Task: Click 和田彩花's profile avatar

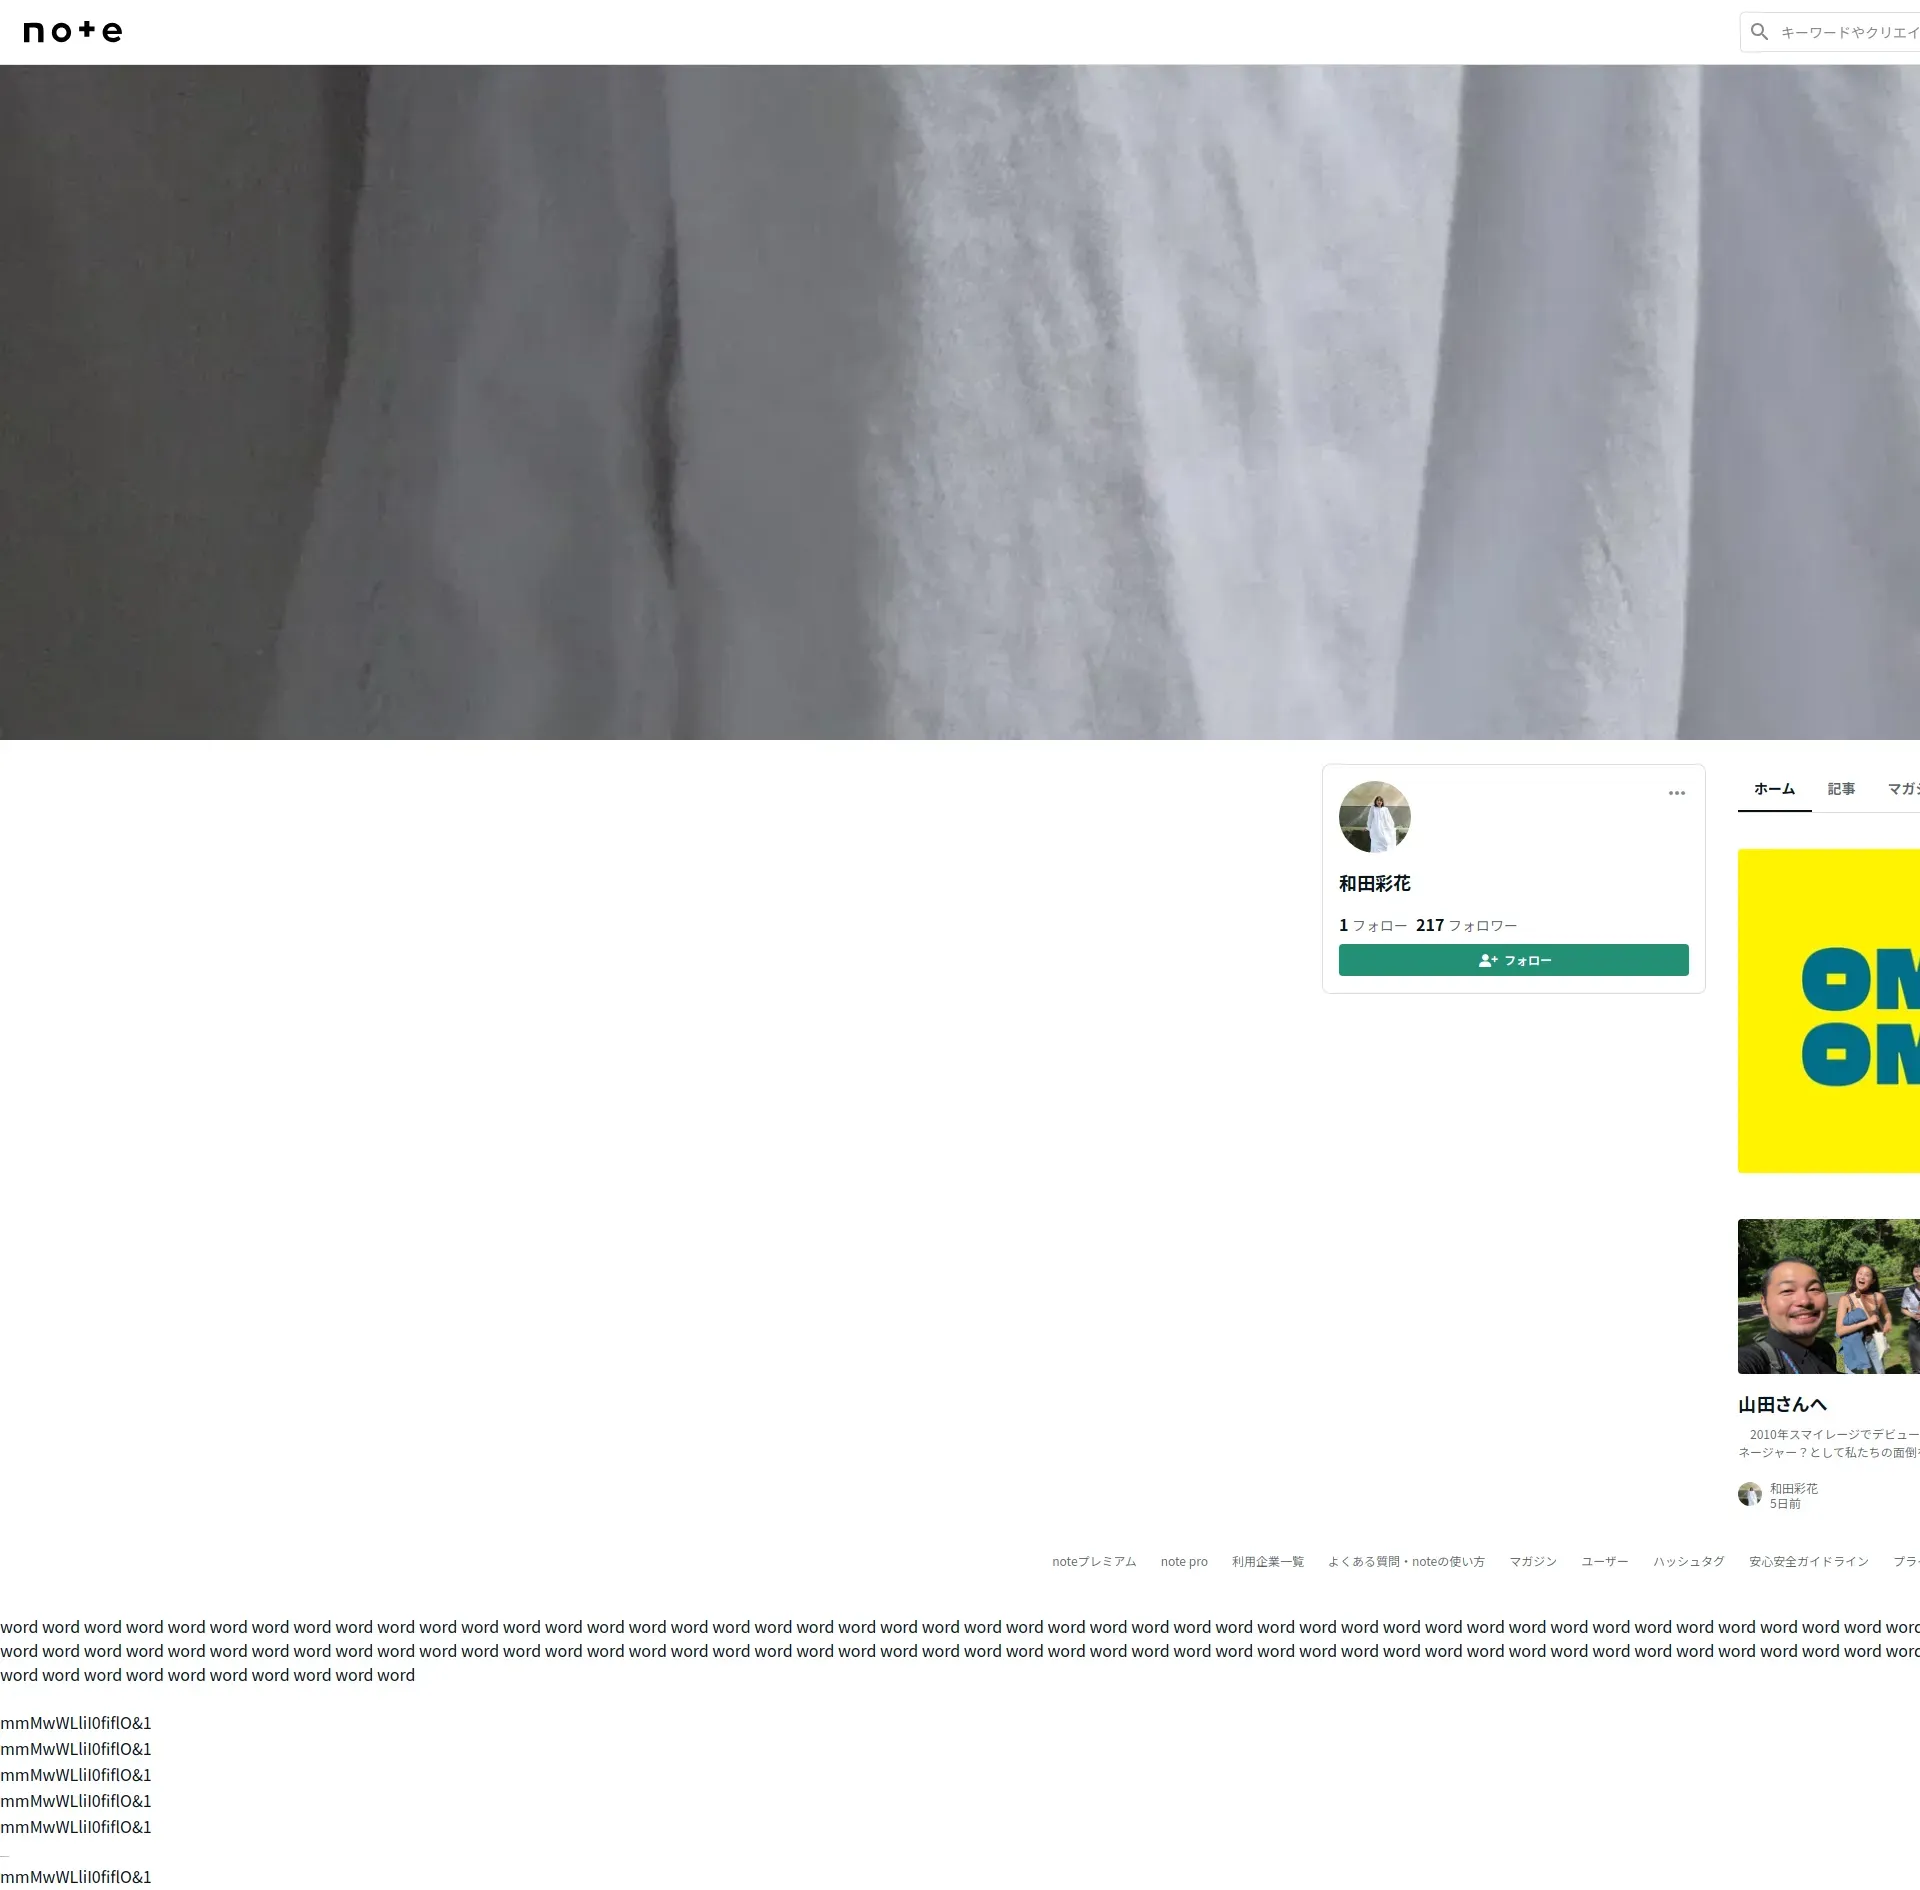Action: click(1374, 817)
